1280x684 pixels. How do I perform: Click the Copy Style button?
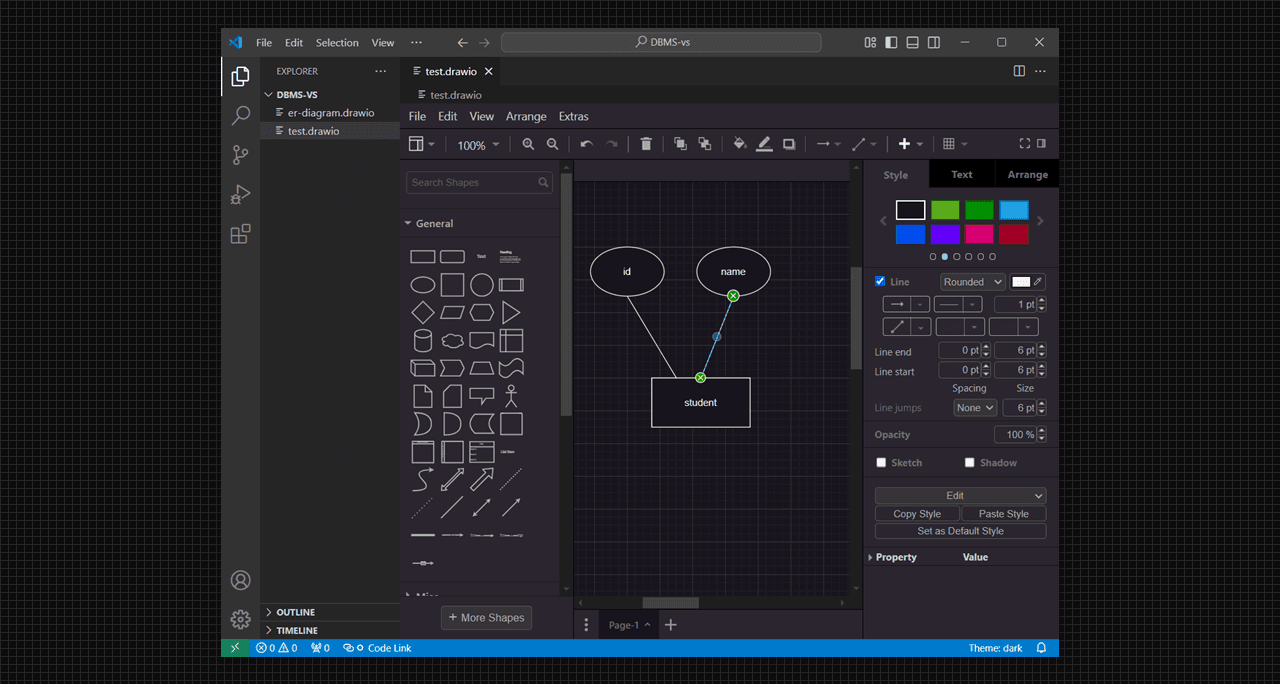tap(917, 514)
